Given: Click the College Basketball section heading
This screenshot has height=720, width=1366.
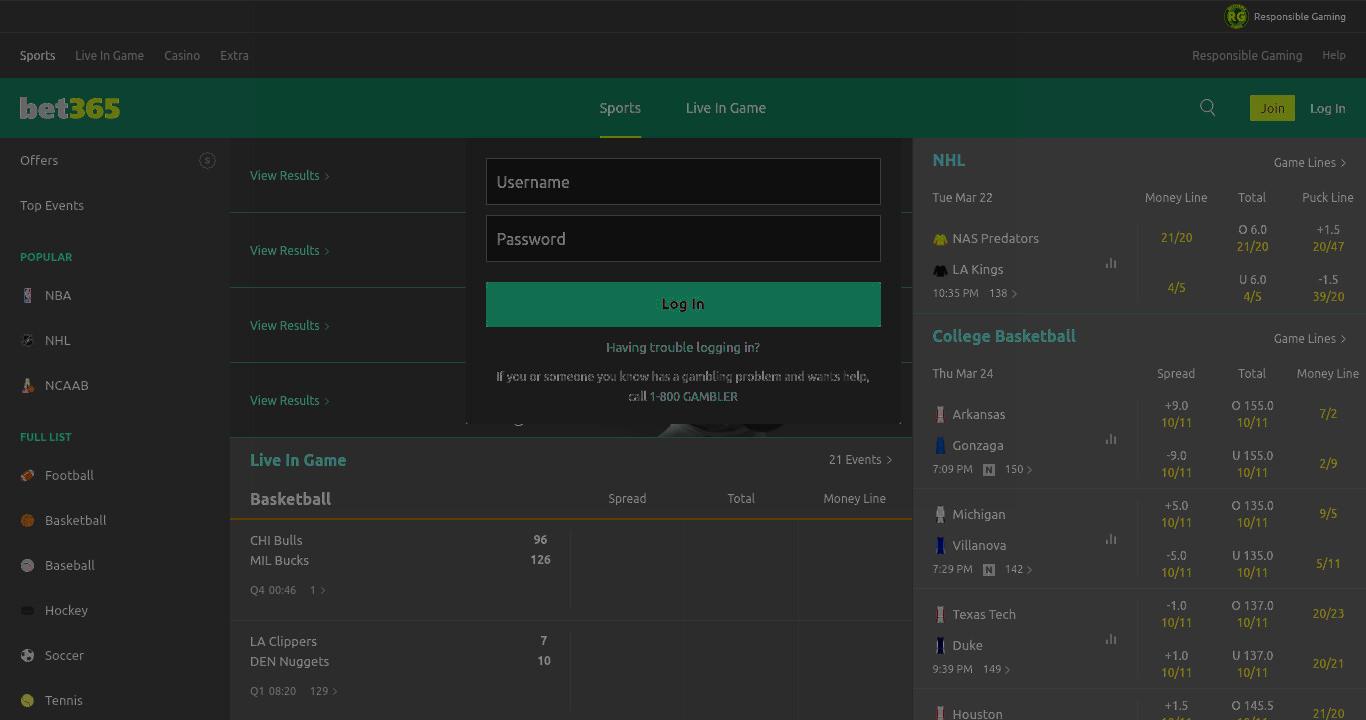Looking at the screenshot, I should [x=1004, y=336].
